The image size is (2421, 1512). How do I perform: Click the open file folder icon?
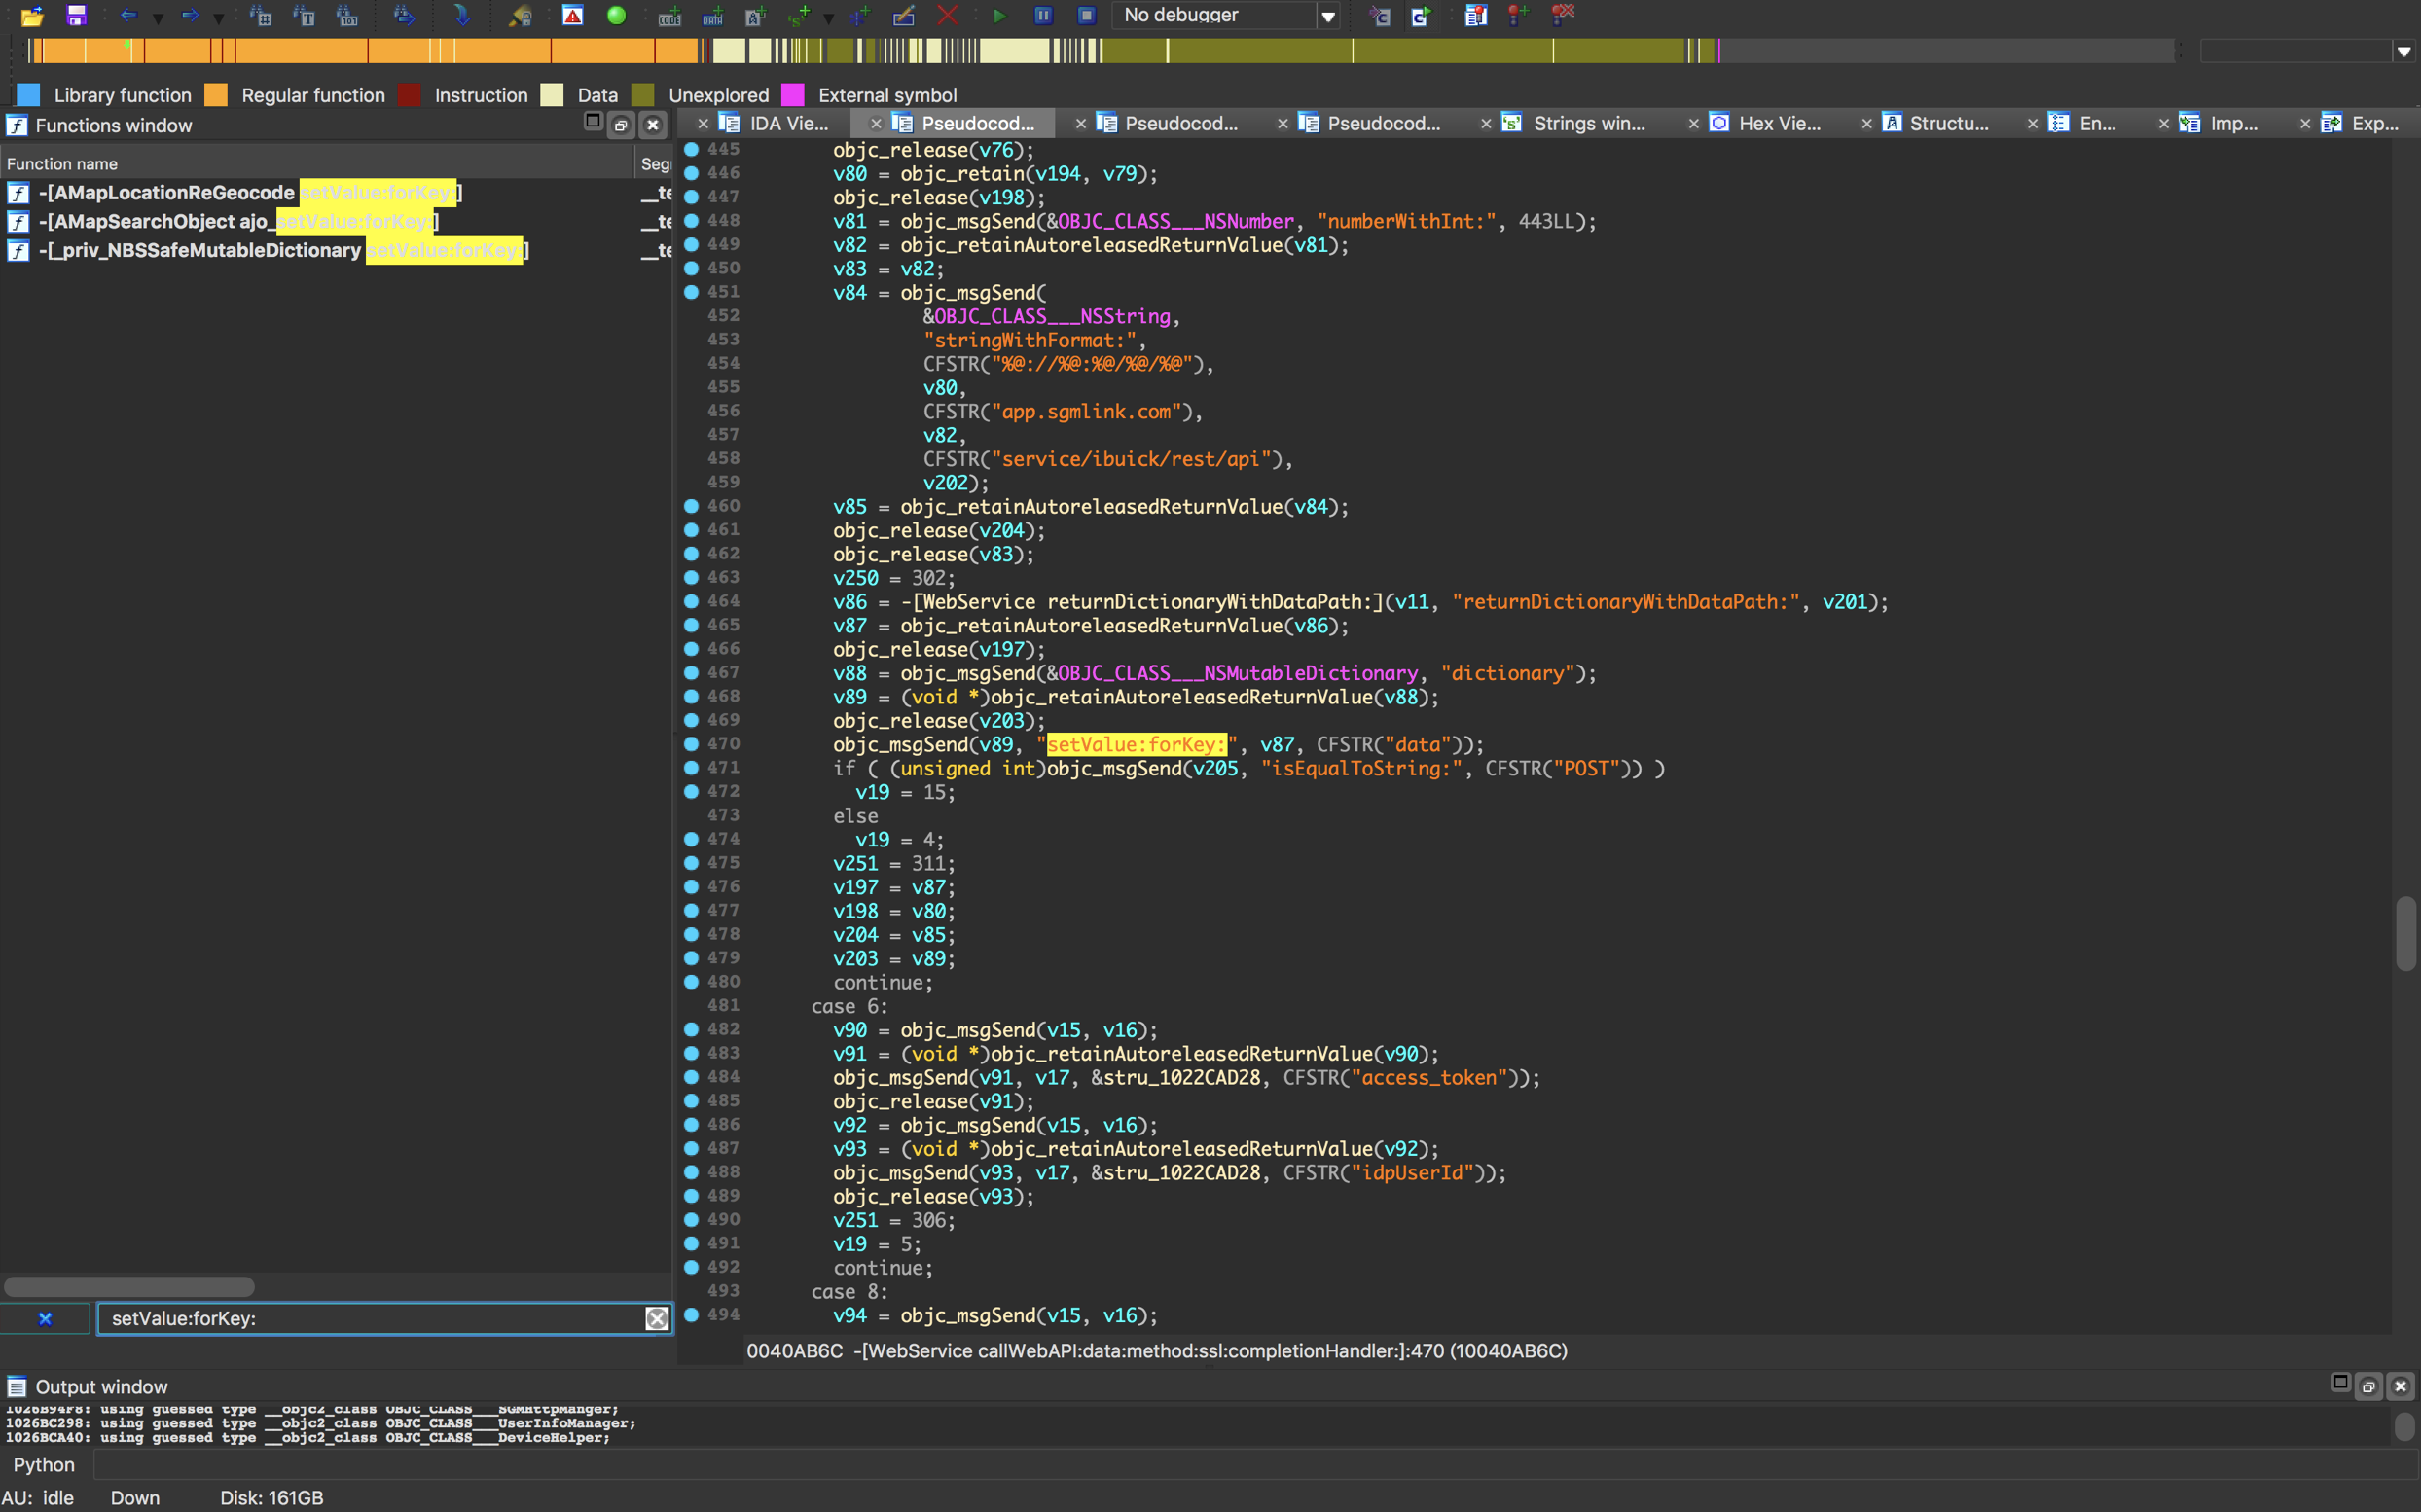click(32, 15)
